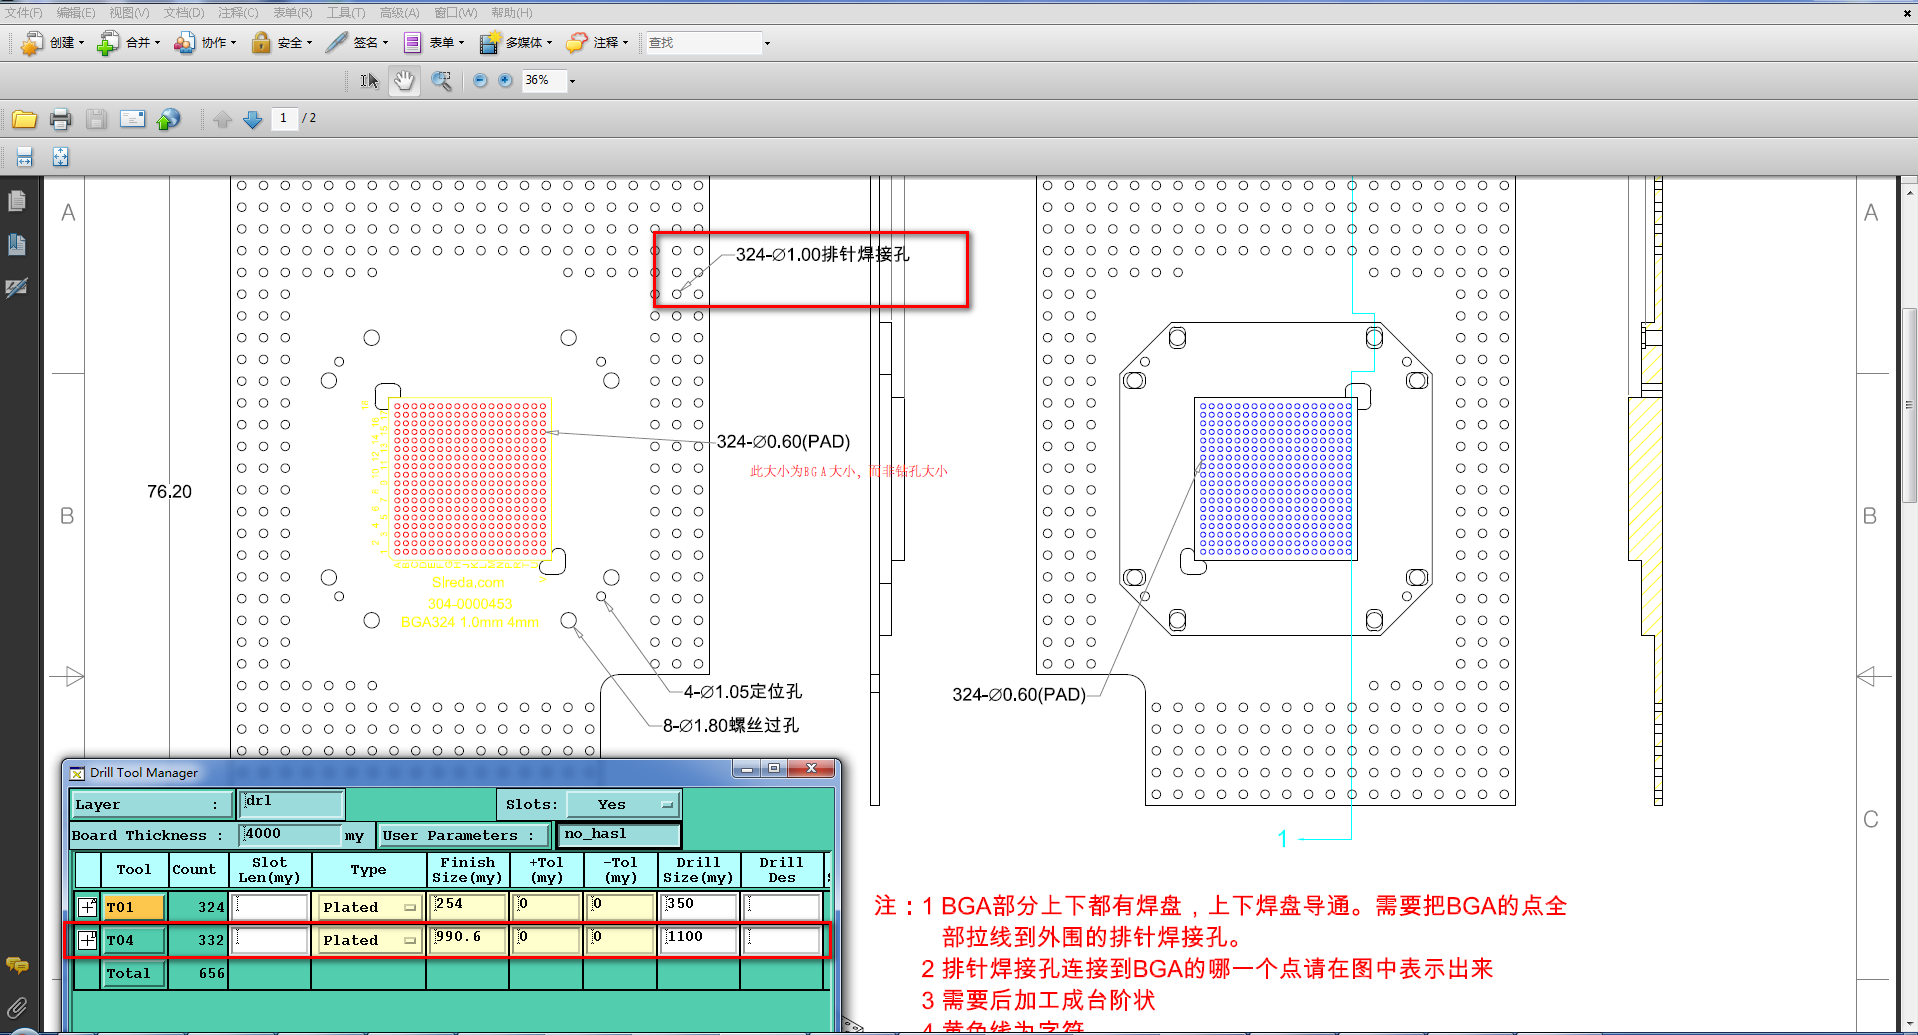Click the Fit Page icon

point(61,157)
